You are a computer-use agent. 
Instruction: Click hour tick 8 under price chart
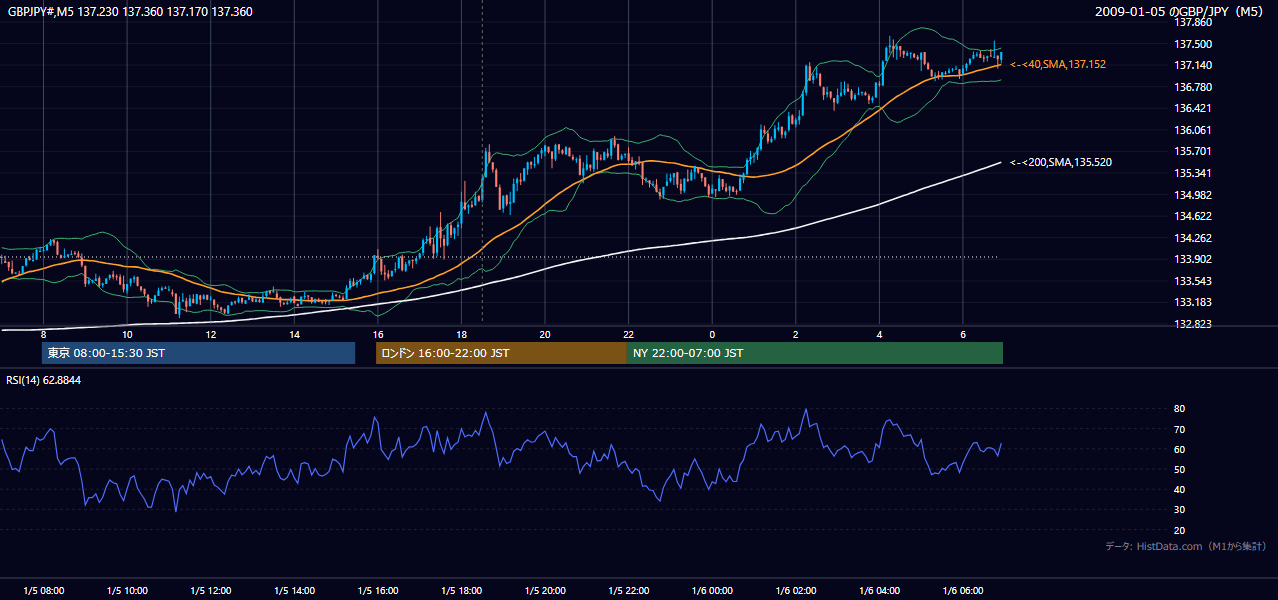(x=43, y=334)
